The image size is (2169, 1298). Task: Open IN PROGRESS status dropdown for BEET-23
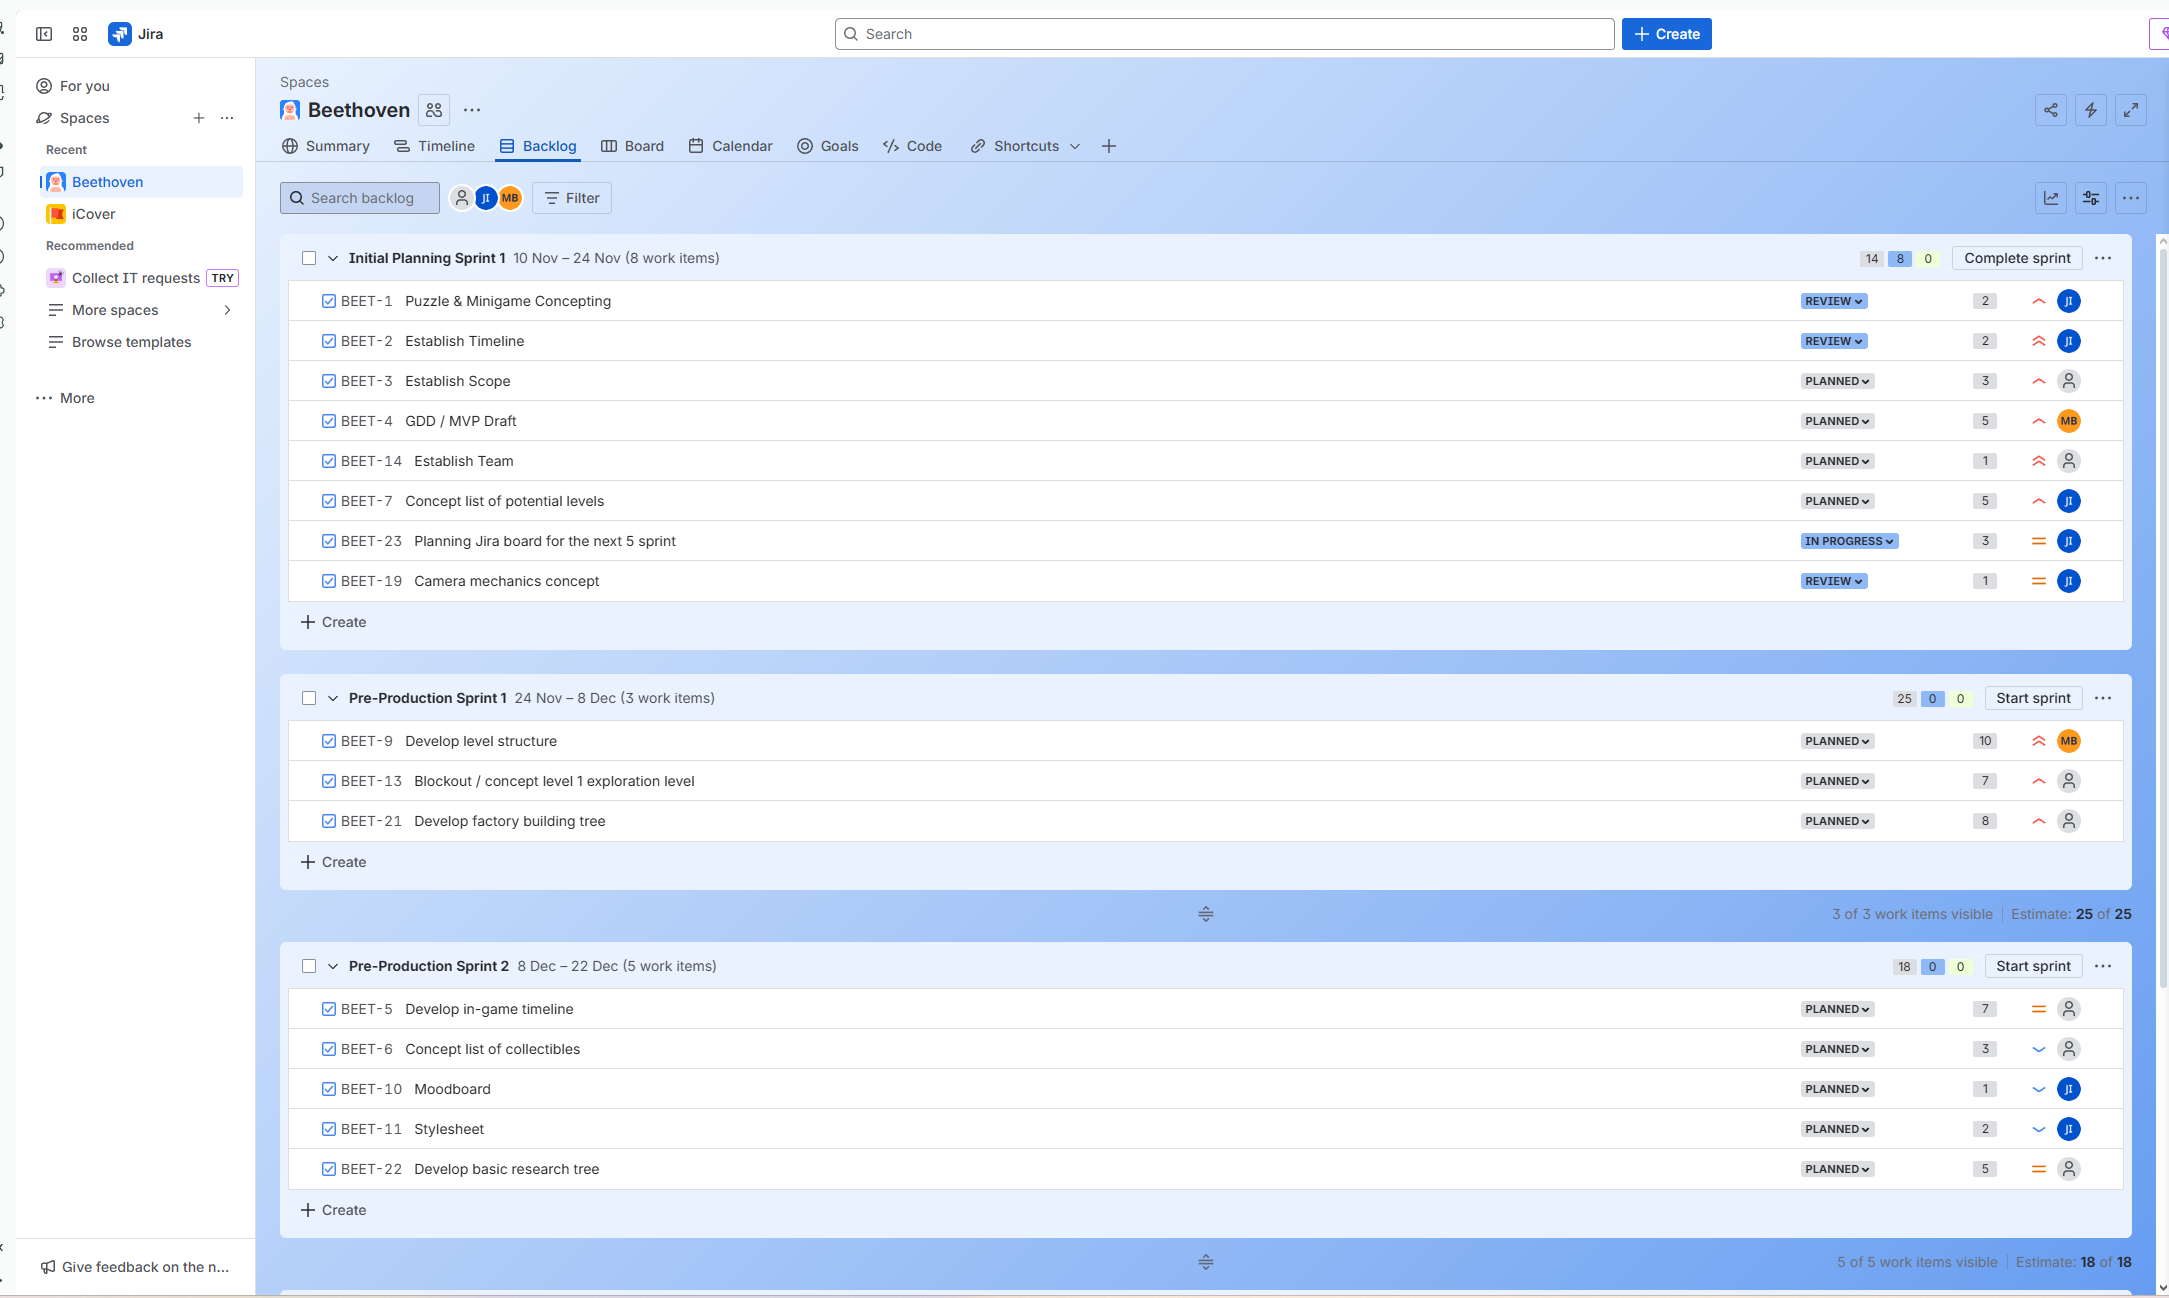point(1849,541)
